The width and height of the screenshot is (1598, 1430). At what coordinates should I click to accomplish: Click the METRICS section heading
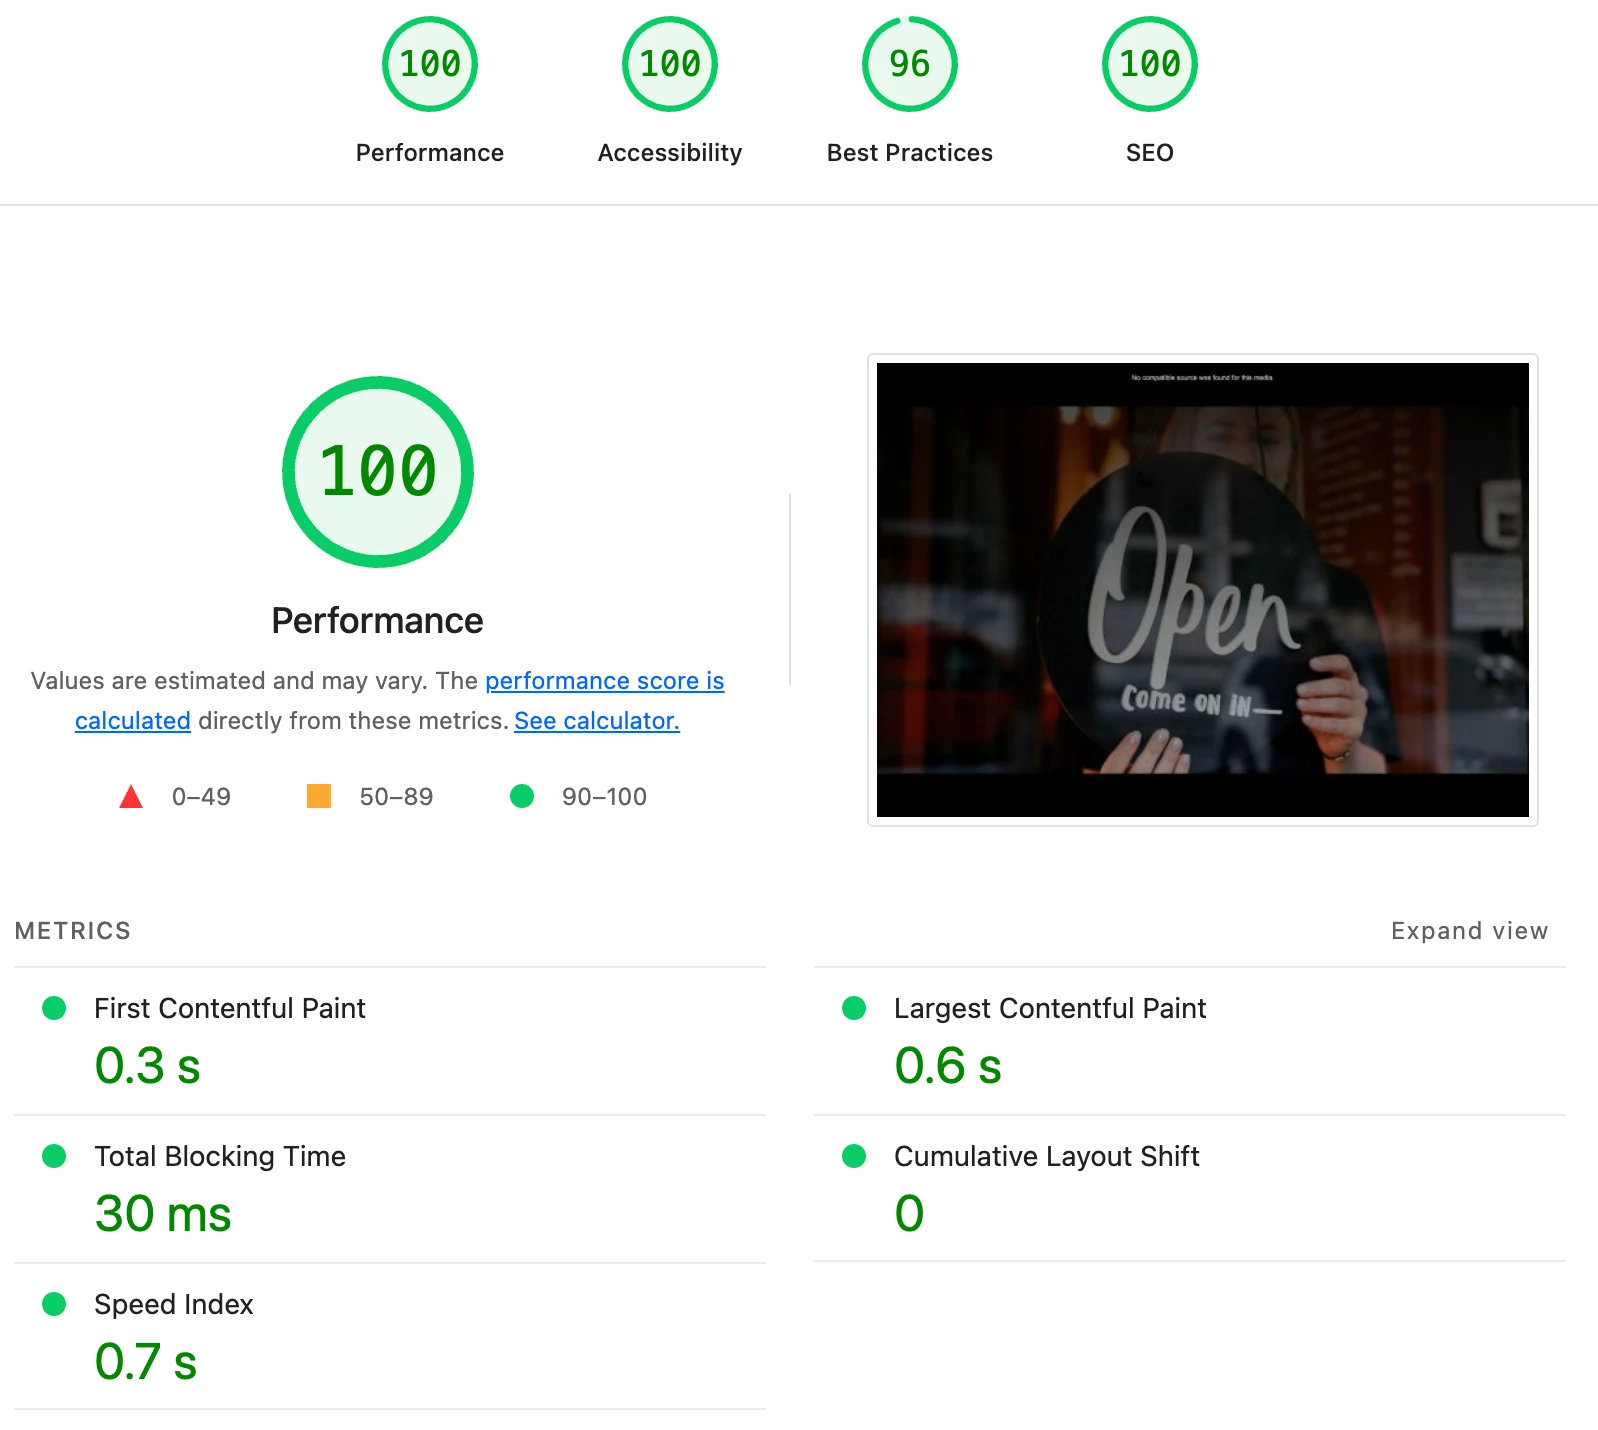(73, 931)
